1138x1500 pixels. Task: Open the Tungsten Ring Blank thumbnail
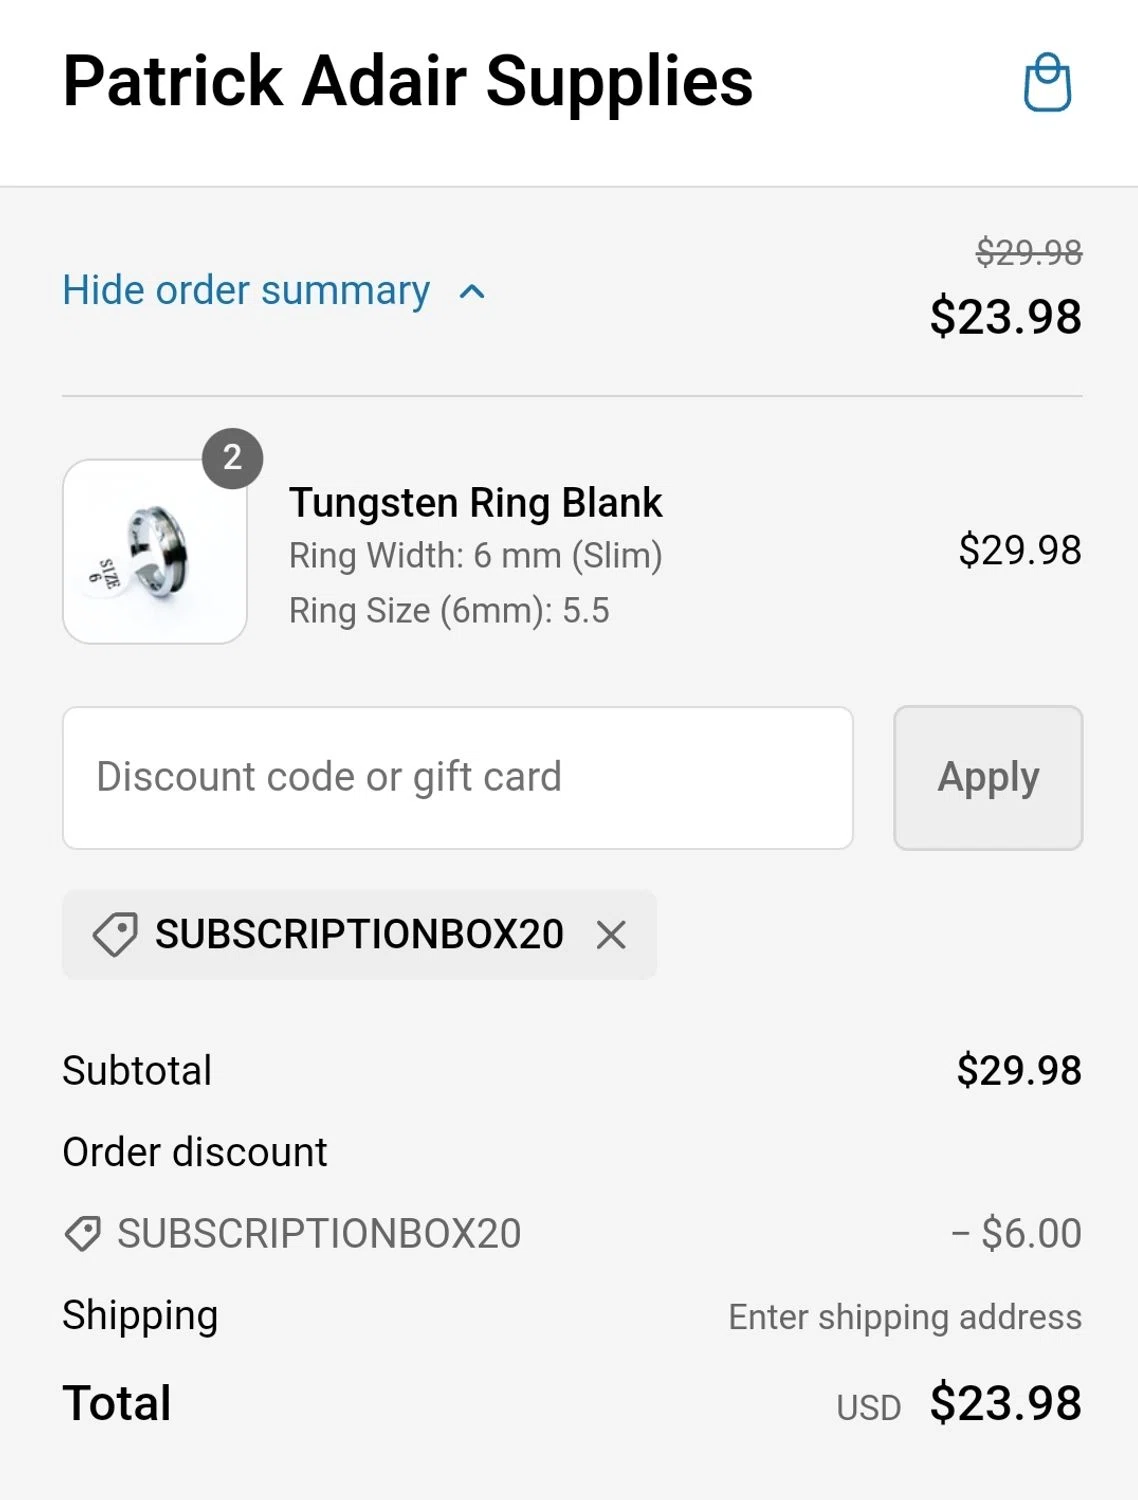point(155,552)
